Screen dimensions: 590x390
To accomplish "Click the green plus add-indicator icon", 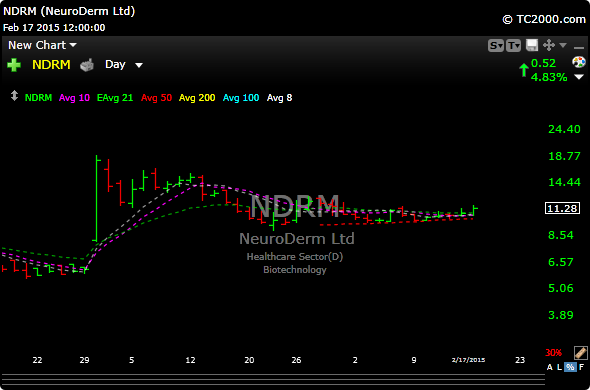I will point(14,65).
